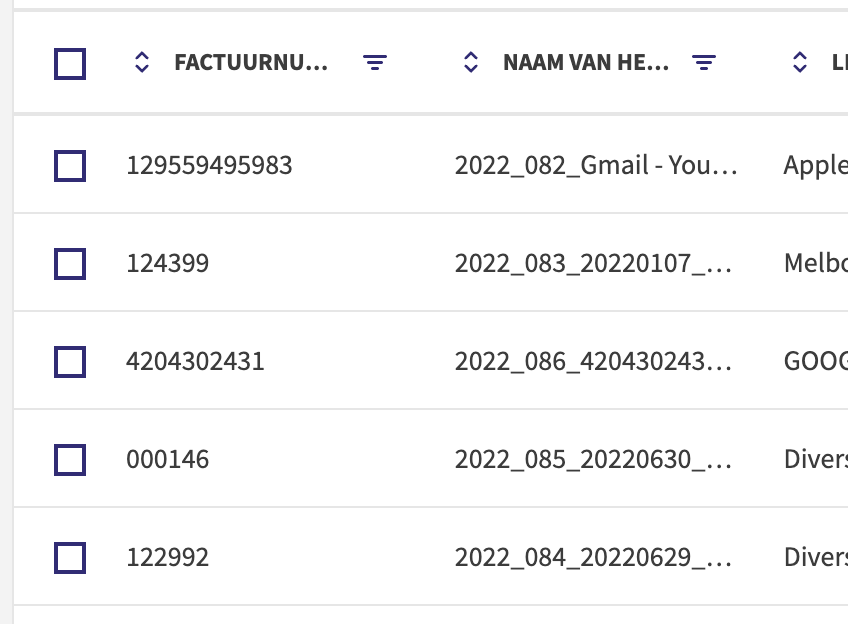Select the row checkbox for 000146

tap(70, 460)
